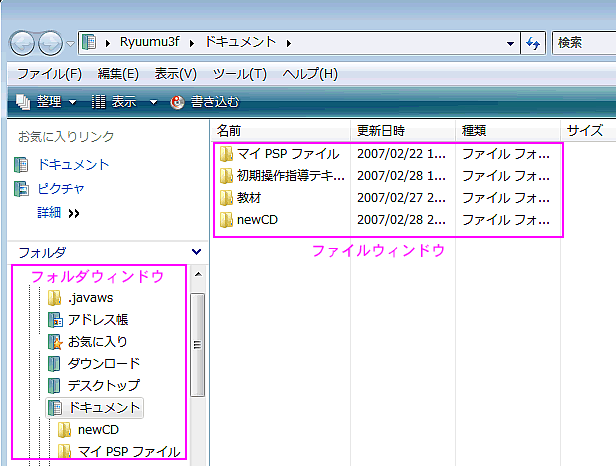
Task: Click folder tree scrollbar up arrow
Action: tap(198, 274)
